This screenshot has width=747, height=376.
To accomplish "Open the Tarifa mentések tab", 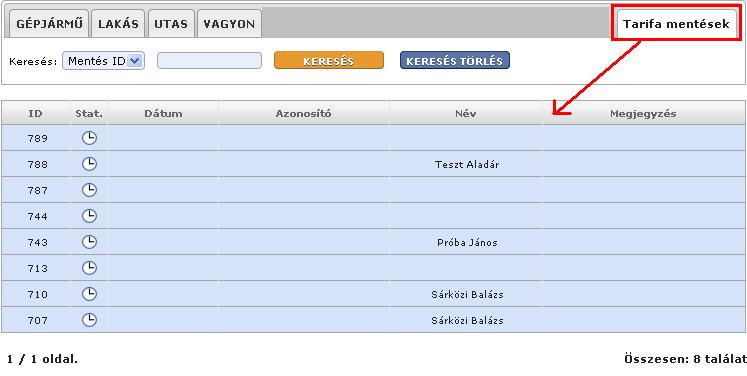I will tap(677, 24).
